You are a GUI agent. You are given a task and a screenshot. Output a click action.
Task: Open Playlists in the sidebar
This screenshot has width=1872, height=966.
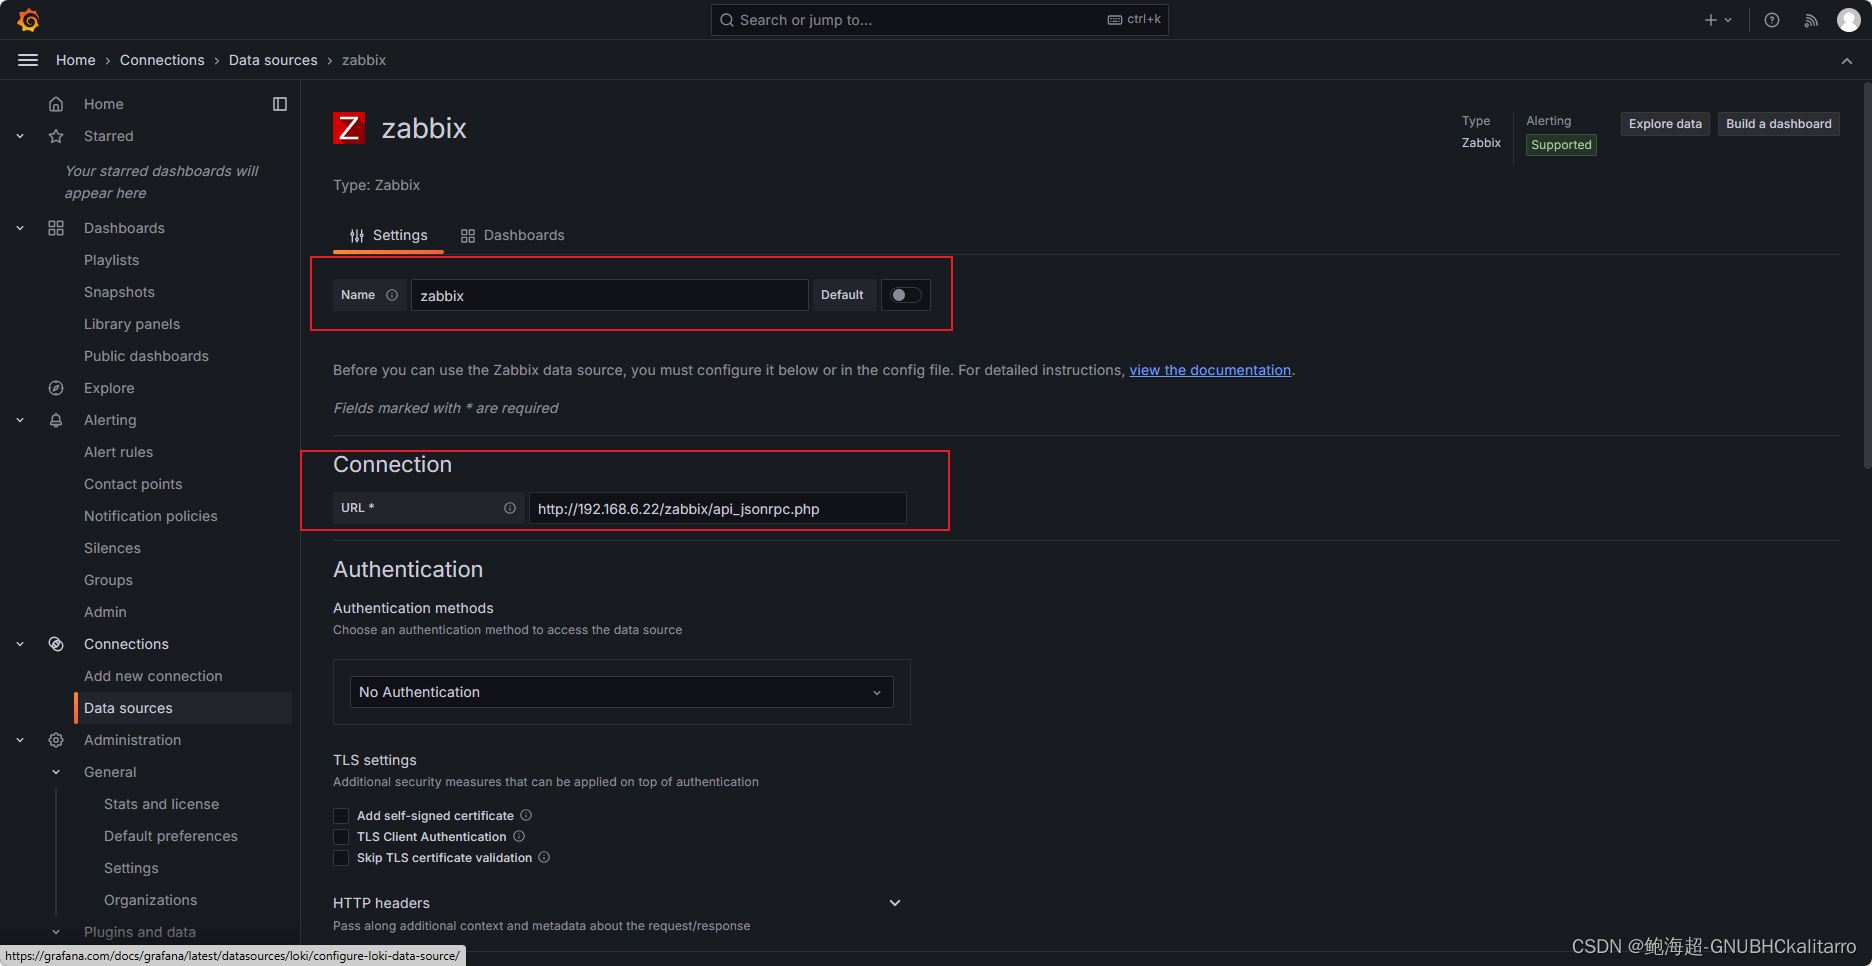(111, 260)
